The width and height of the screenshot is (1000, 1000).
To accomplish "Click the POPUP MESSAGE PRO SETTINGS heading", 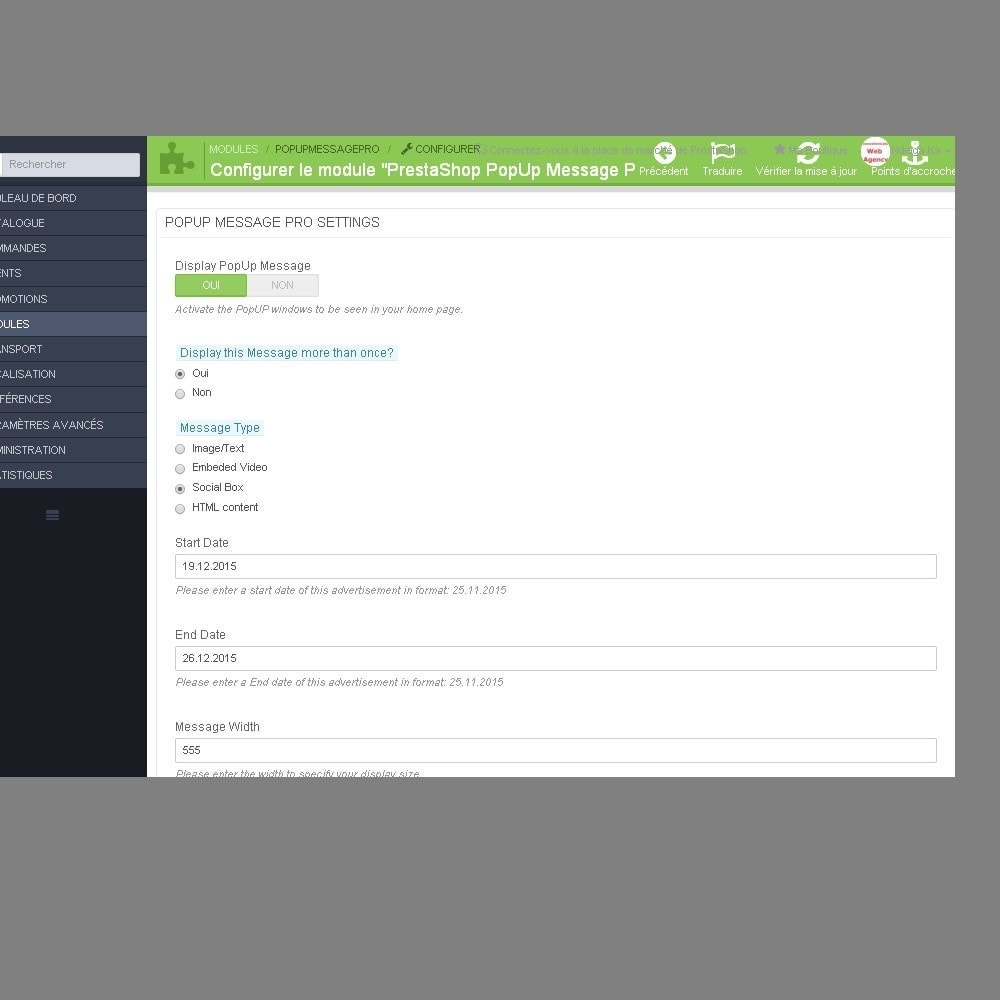I will [x=272, y=223].
